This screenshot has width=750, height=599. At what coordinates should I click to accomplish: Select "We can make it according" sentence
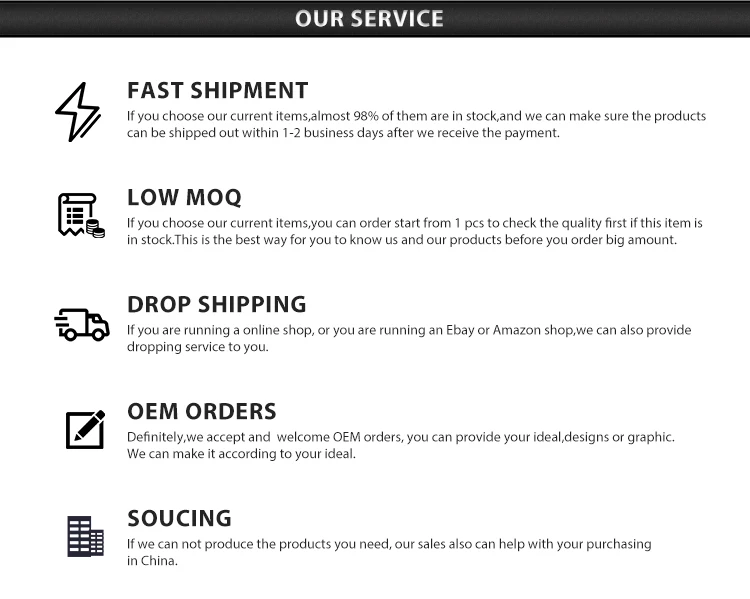(241, 454)
